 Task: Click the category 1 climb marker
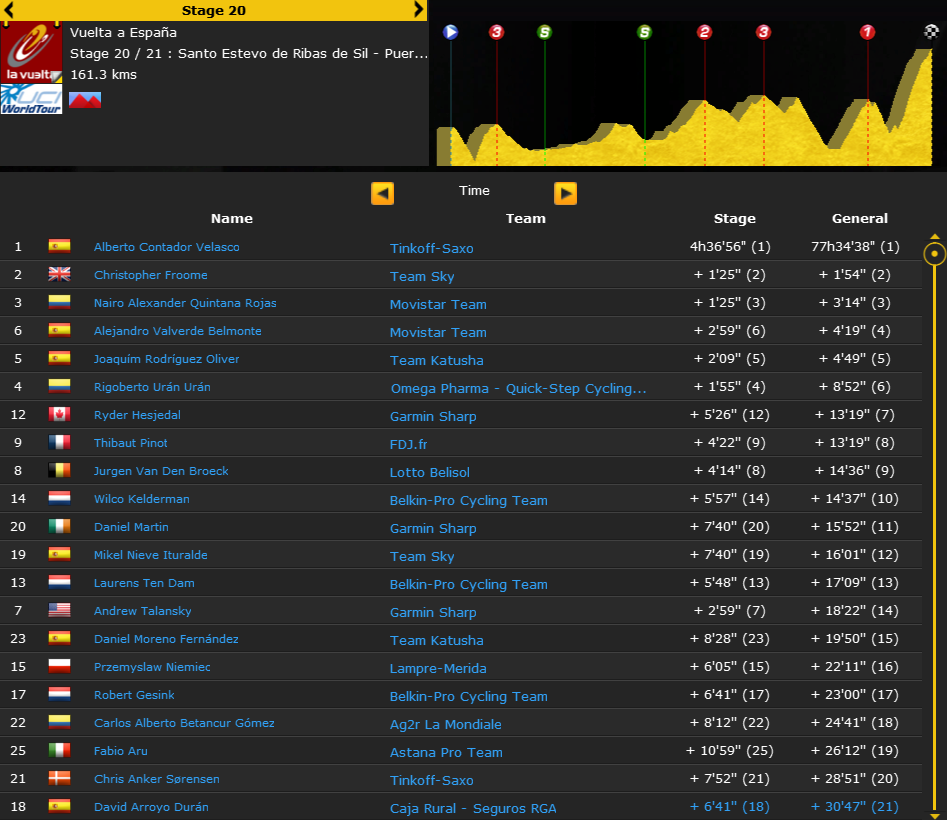[867, 32]
